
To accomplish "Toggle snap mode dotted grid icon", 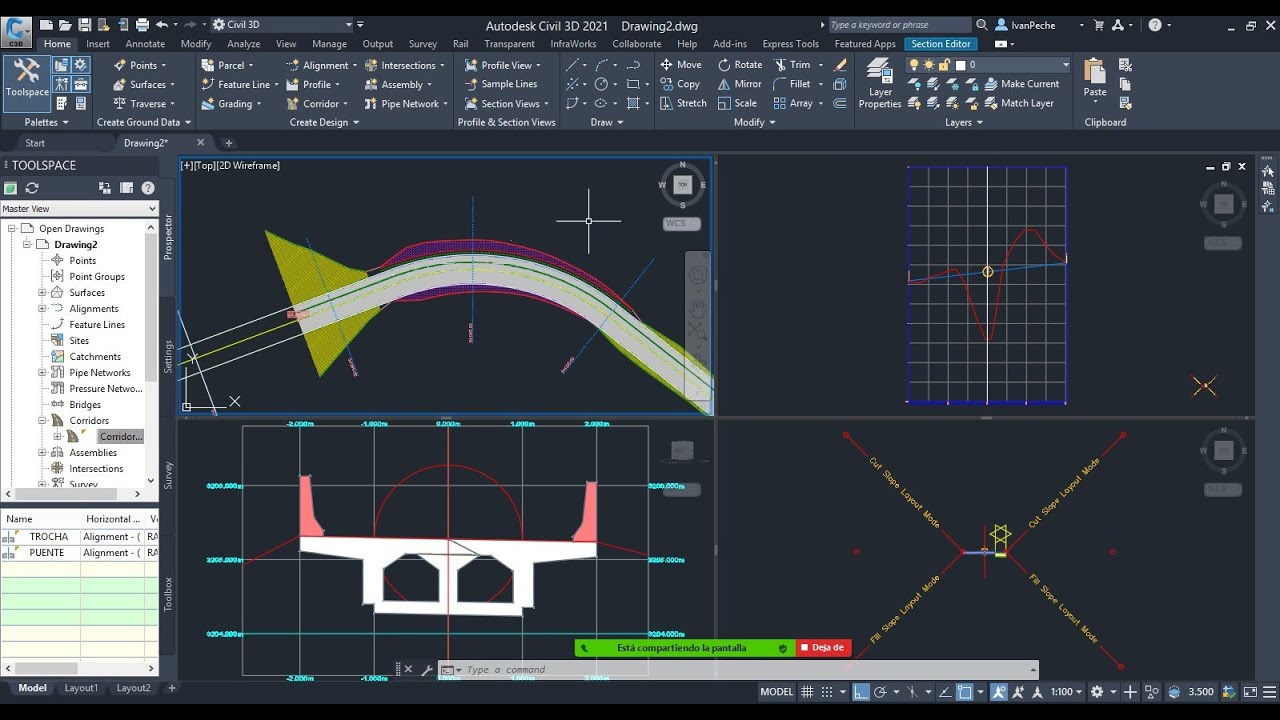I will point(827,691).
